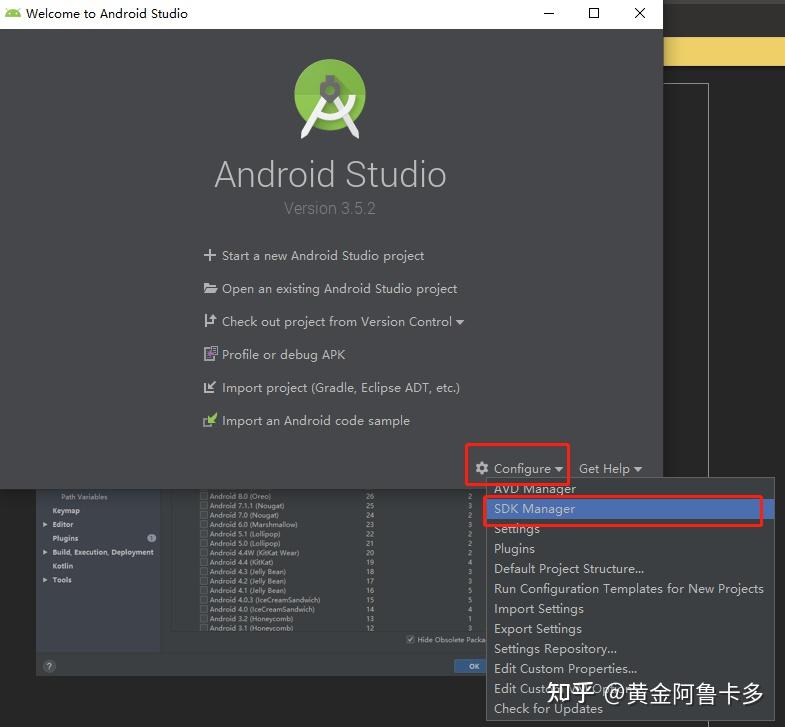785x727 pixels.
Task: Close the Welcome to Android Studio window
Action: [640, 14]
